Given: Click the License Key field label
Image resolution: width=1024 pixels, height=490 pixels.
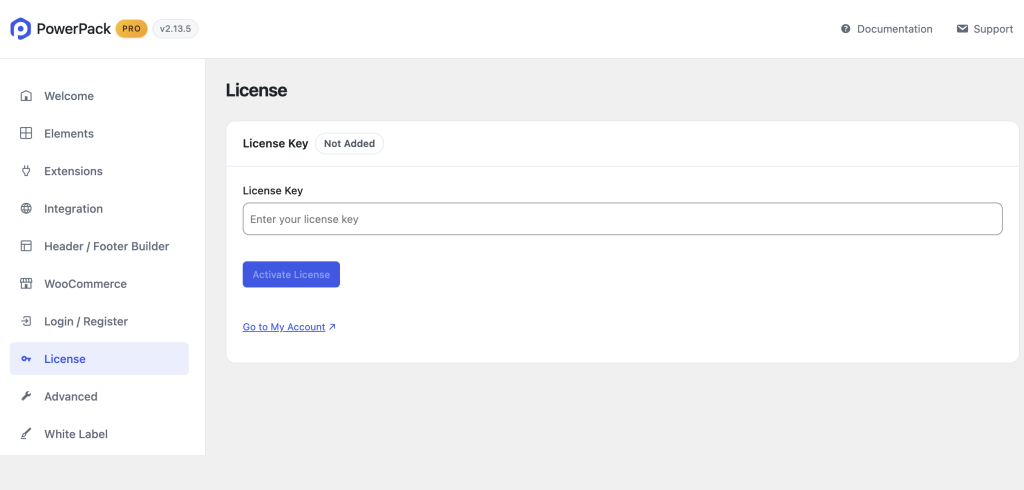Looking at the screenshot, I should (x=273, y=191).
